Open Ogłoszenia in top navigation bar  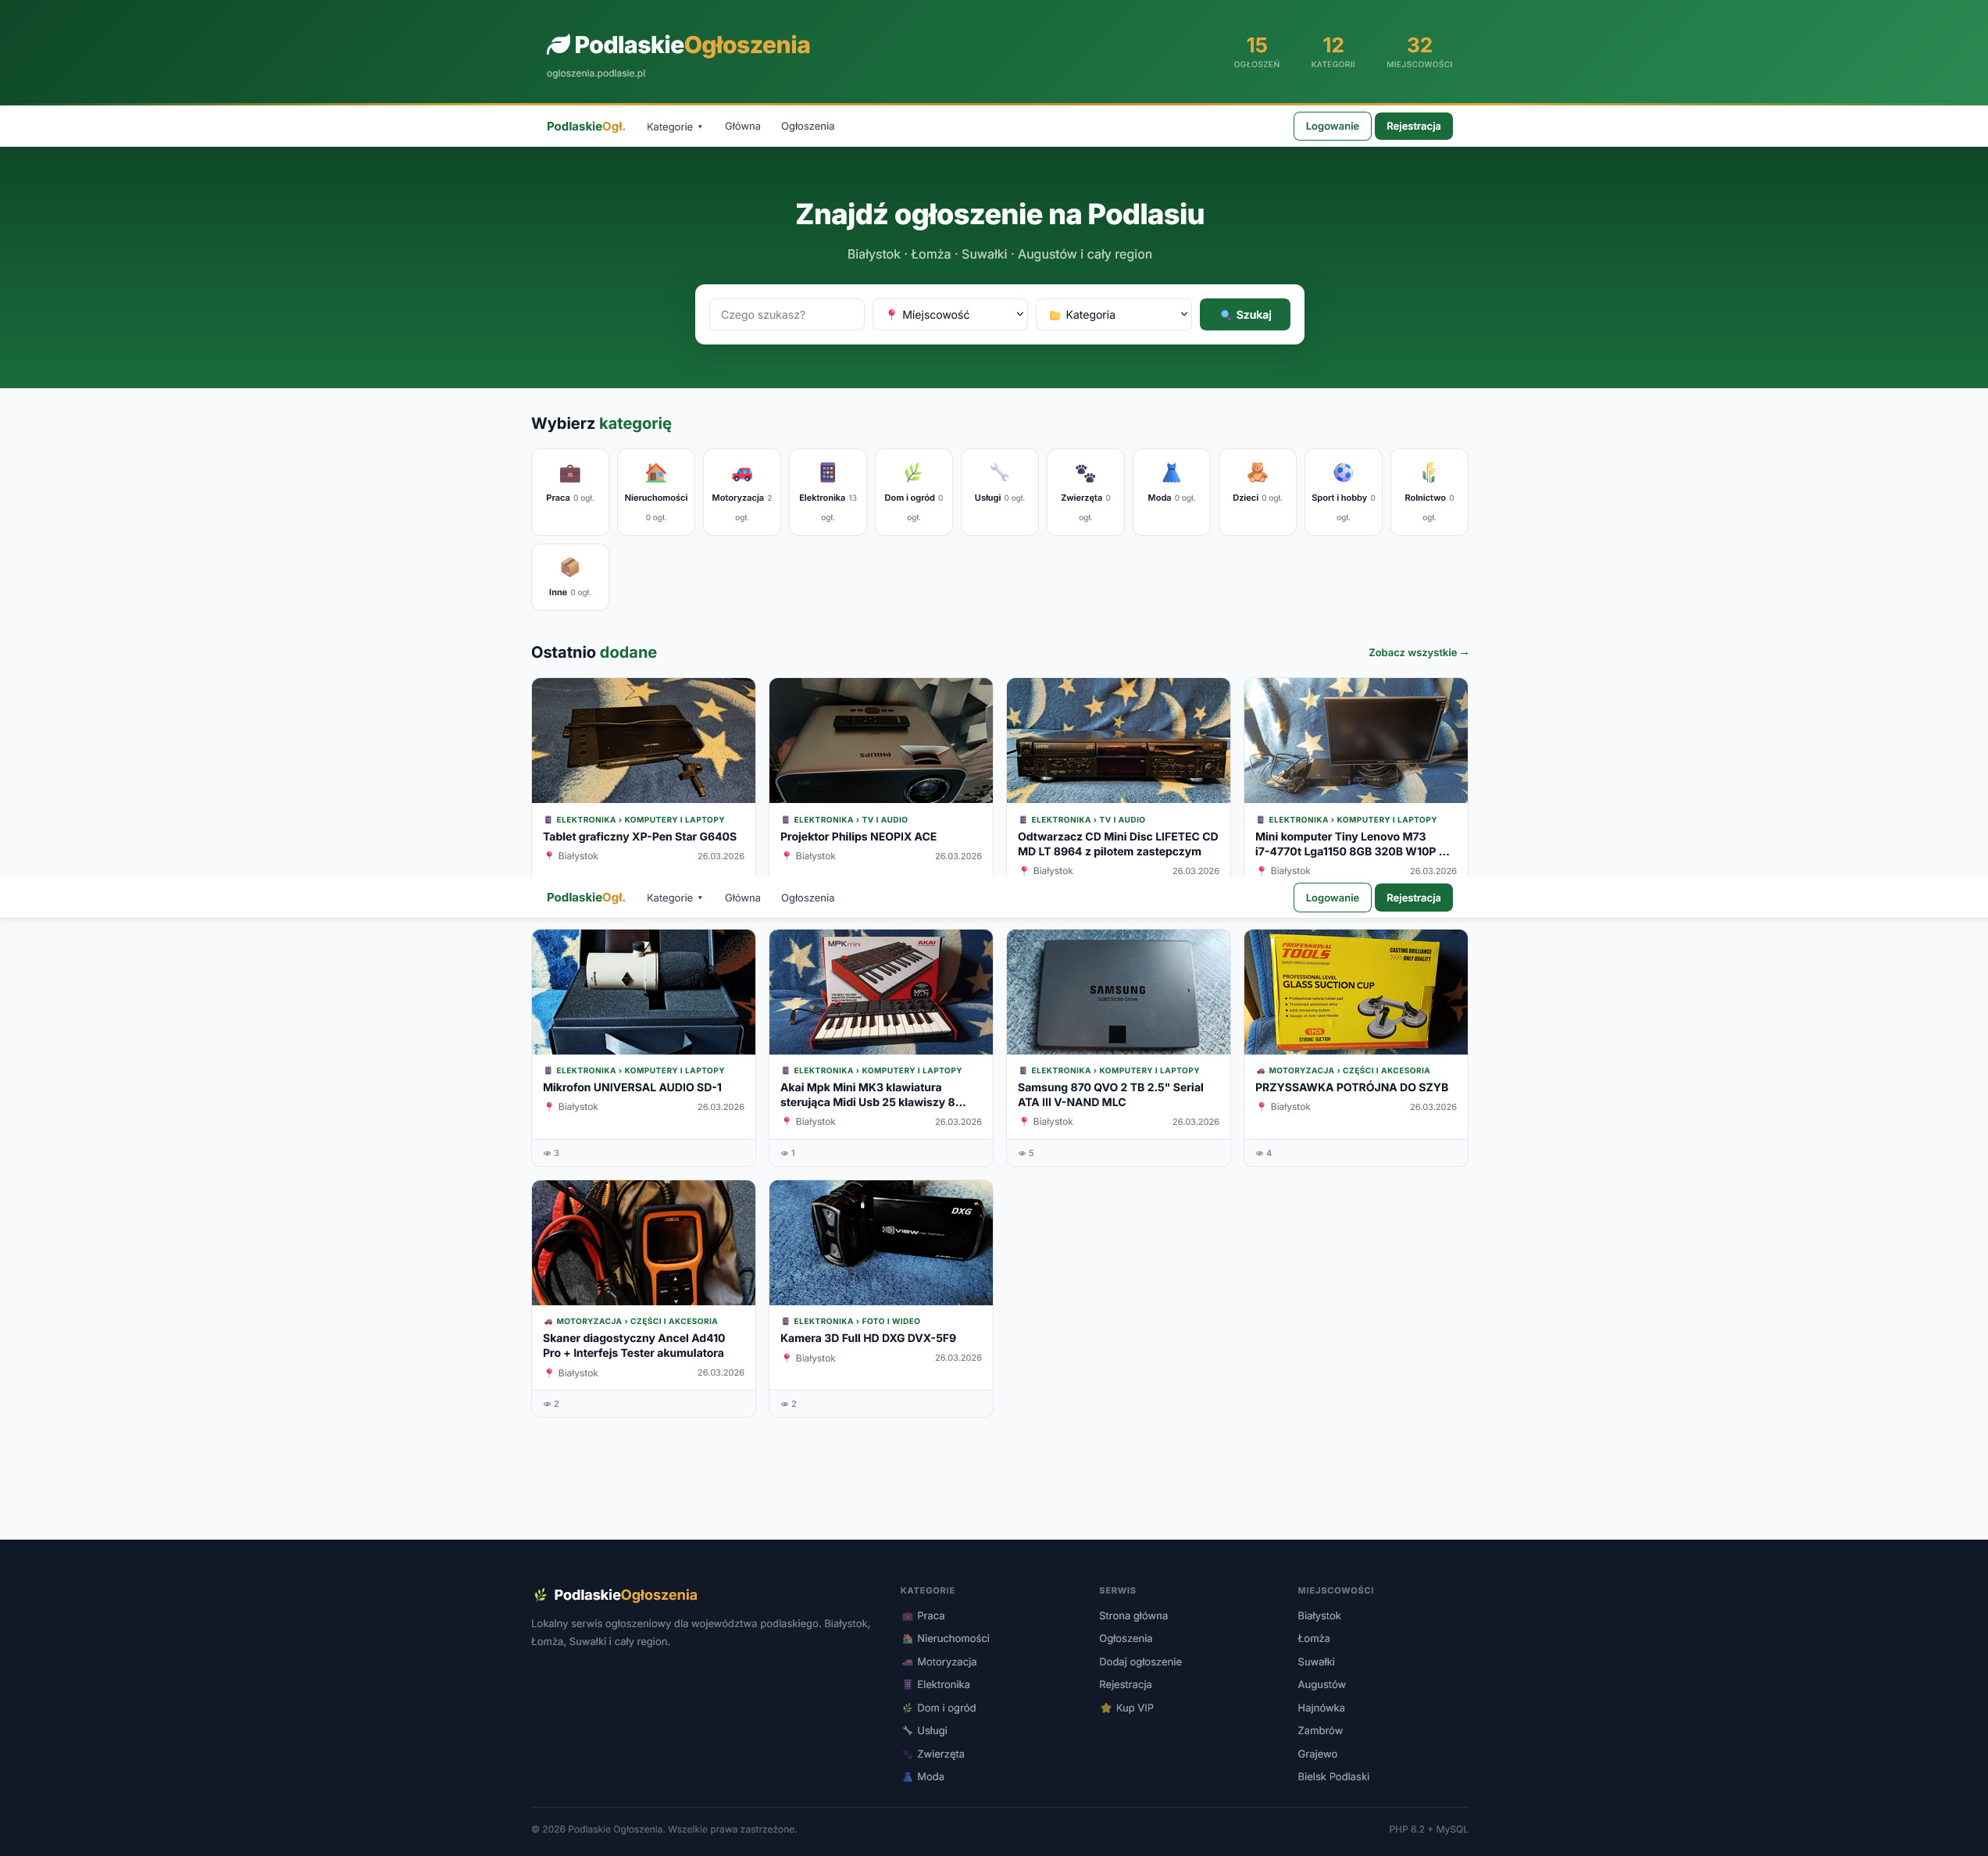click(x=807, y=127)
